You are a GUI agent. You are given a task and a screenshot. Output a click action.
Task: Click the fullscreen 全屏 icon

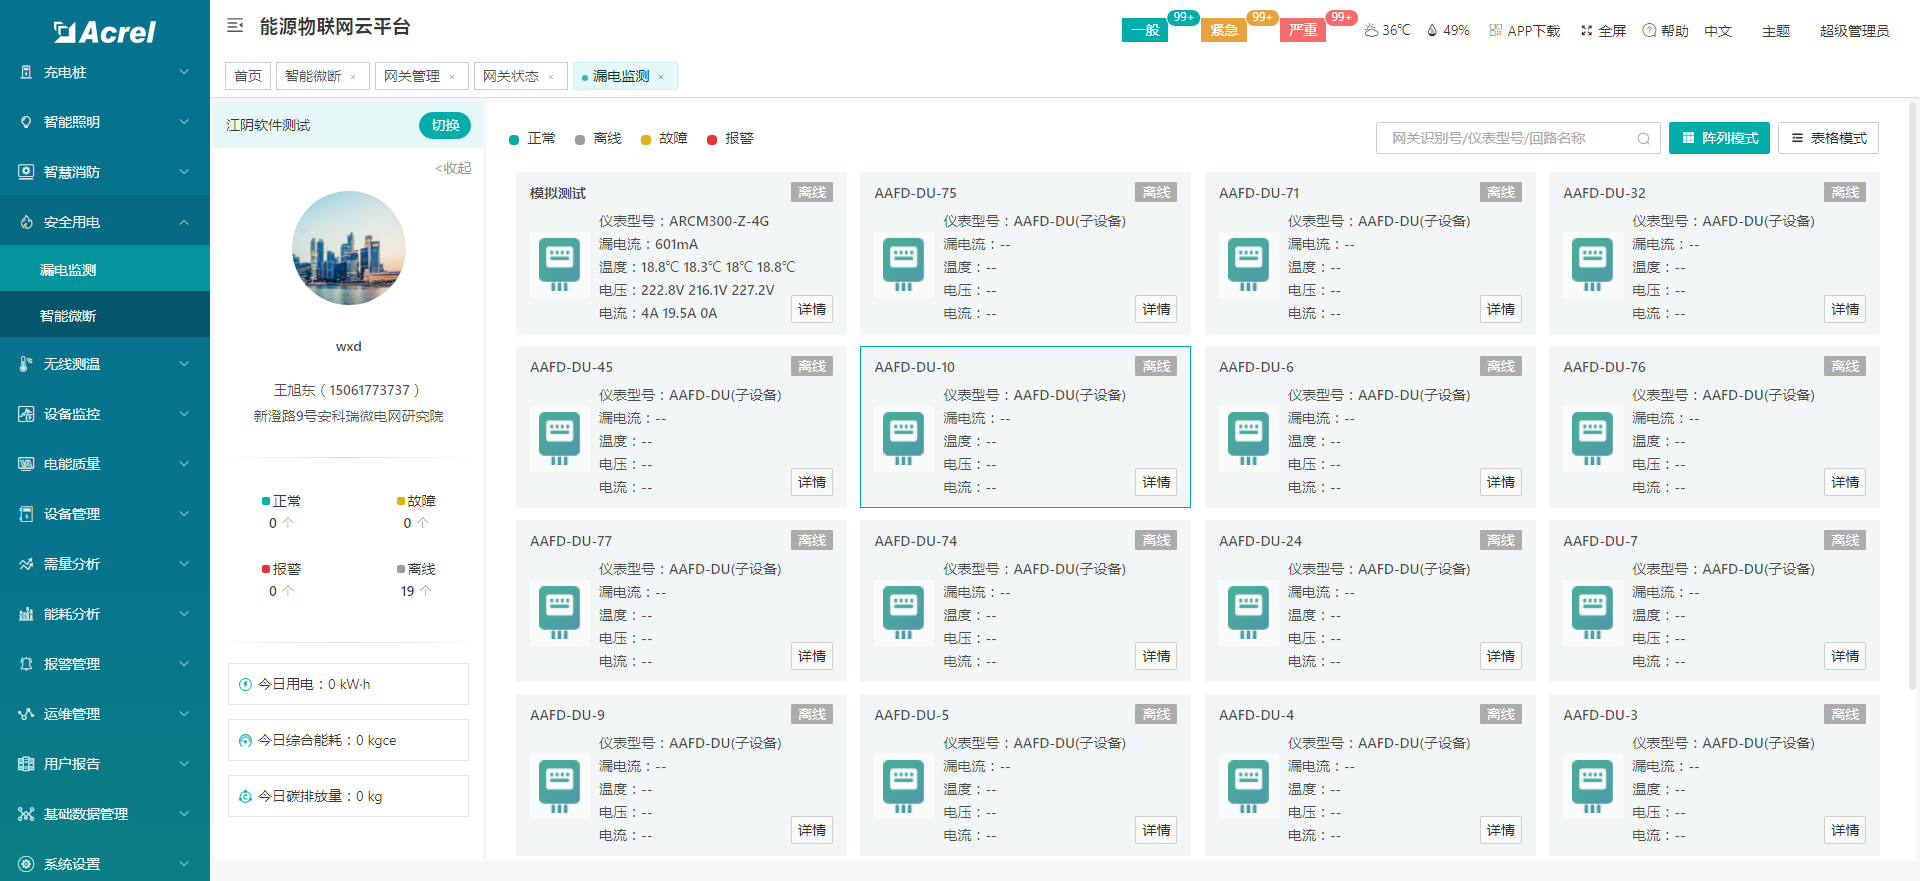pyautogui.click(x=1586, y=31)
